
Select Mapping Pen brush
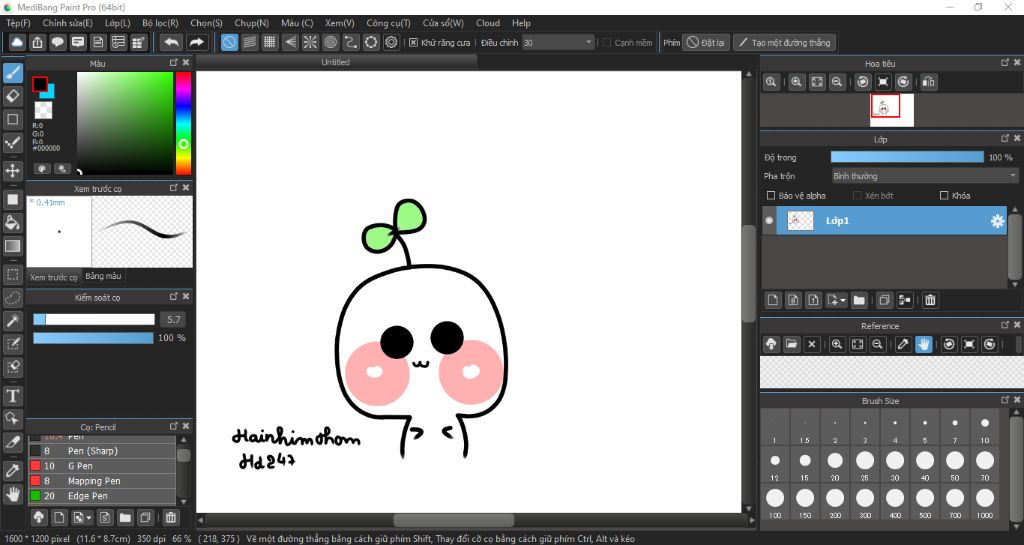(101, 481)
